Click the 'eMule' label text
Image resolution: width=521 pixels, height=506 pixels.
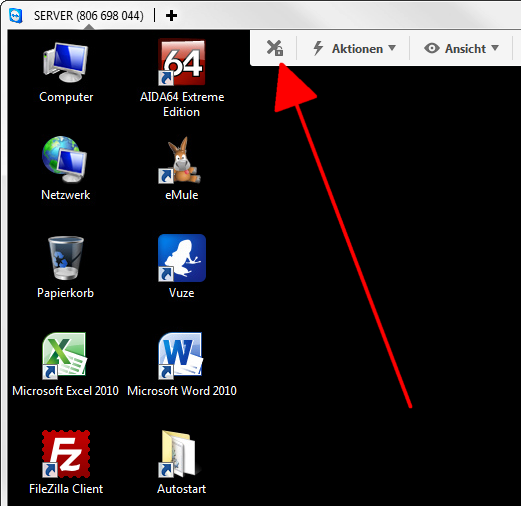click(x=182, y=195)
